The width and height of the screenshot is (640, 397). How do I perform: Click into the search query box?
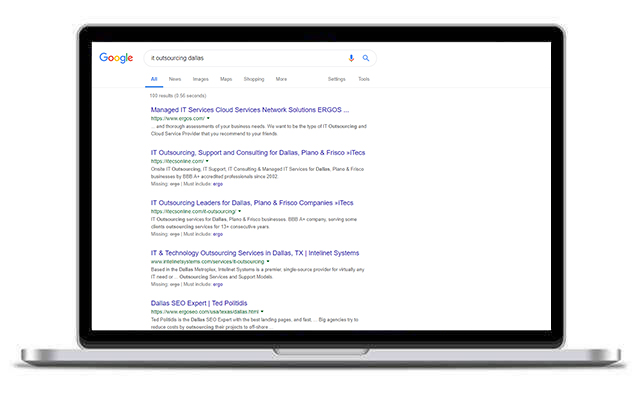tap(245, 58)
